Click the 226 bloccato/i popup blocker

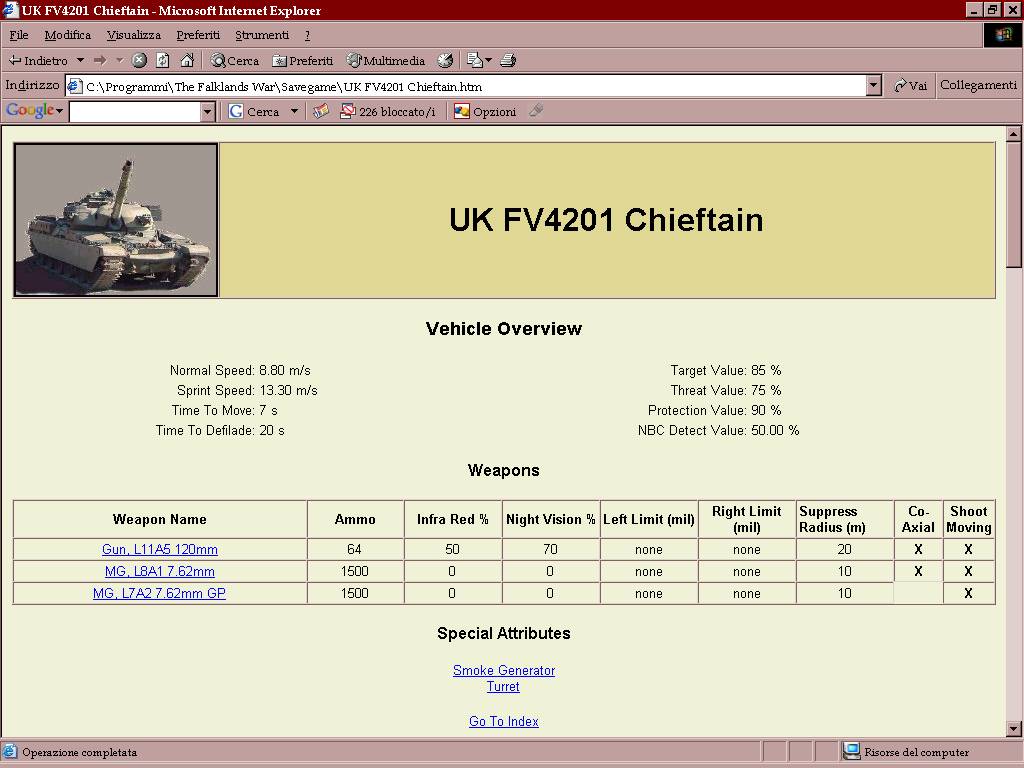point(388,112)
